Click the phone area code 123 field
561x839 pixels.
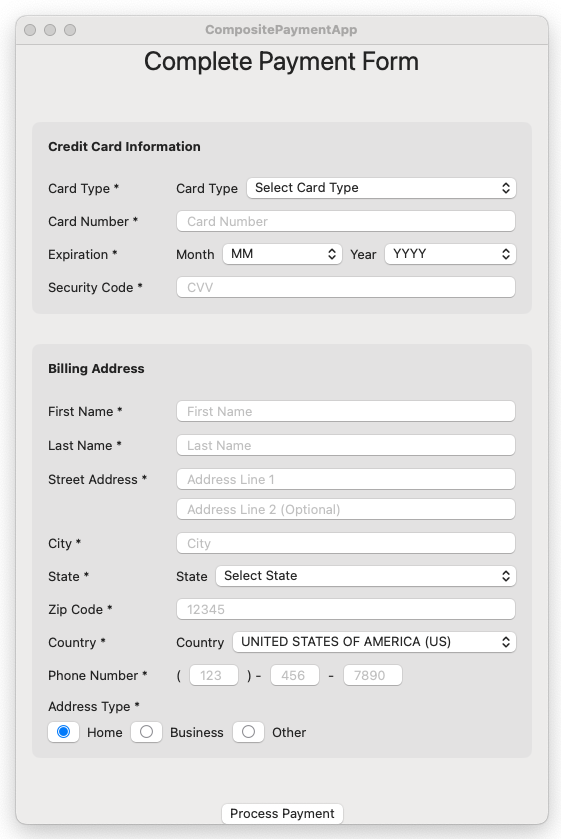(x=214, y=675)
